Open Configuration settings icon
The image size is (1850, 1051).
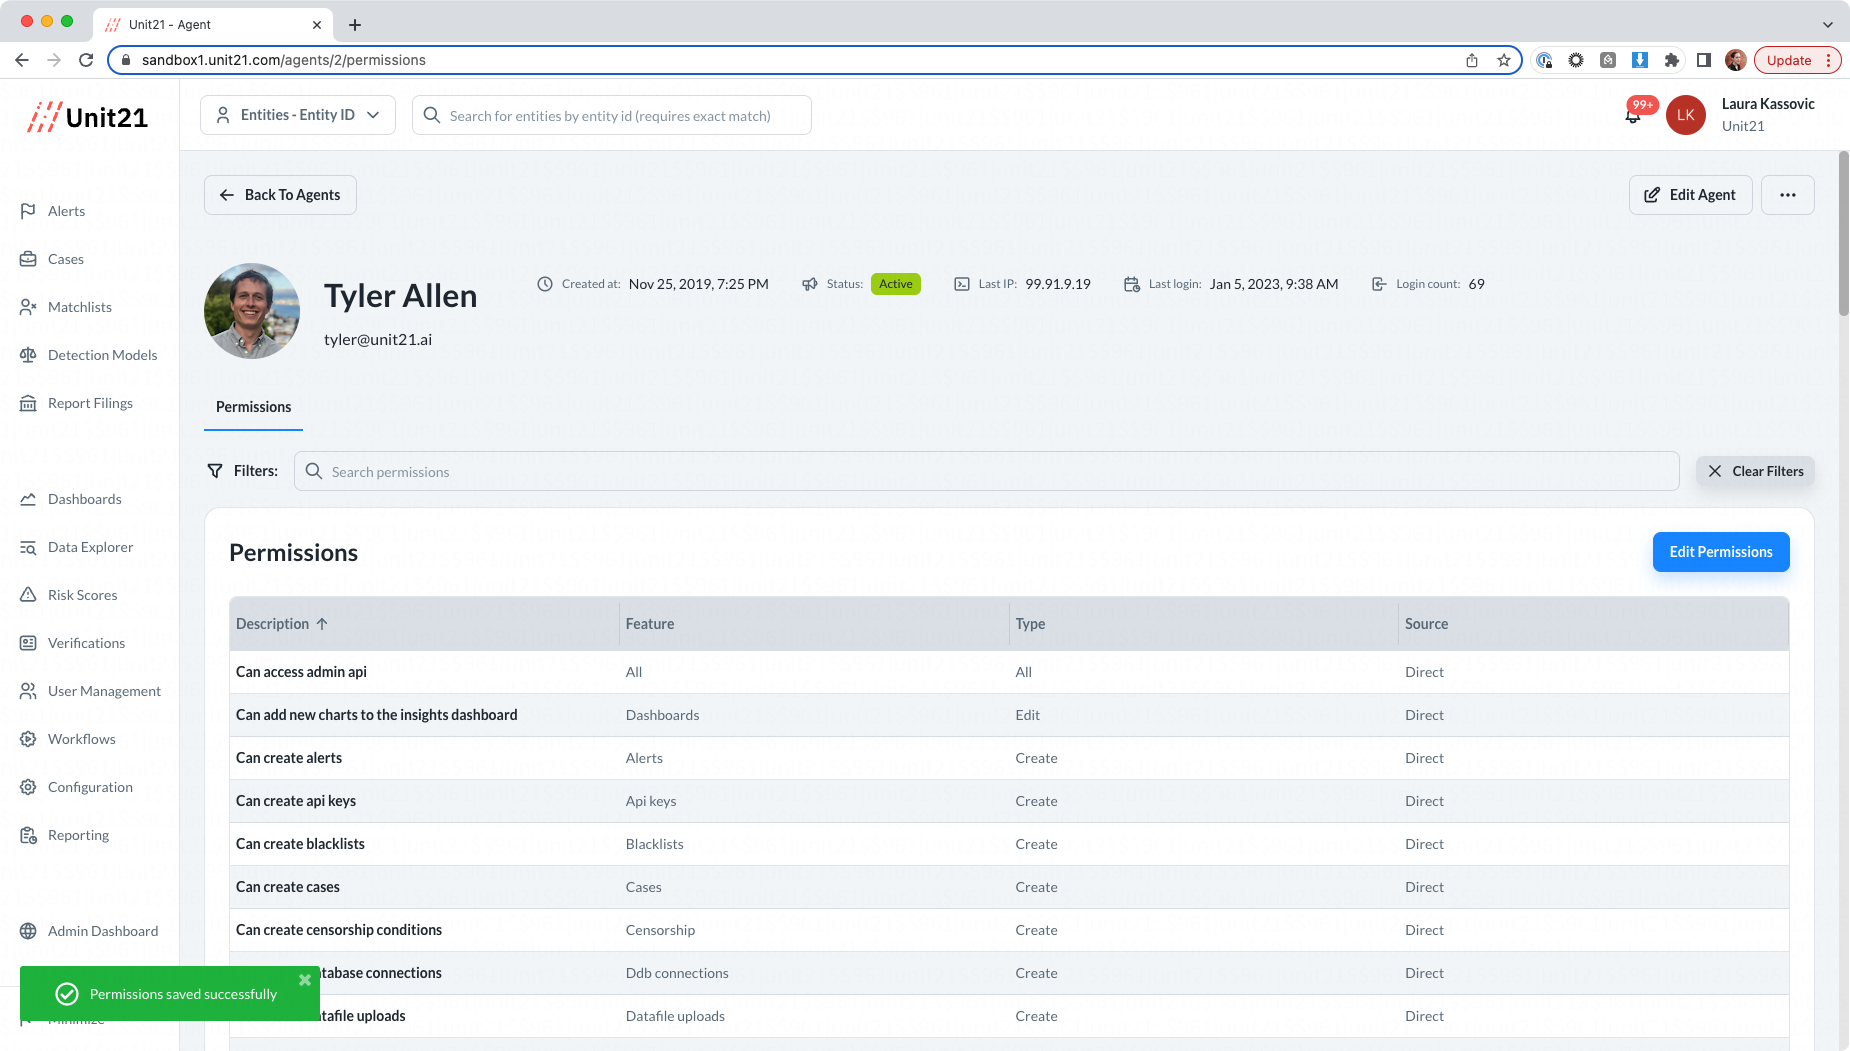28,787
